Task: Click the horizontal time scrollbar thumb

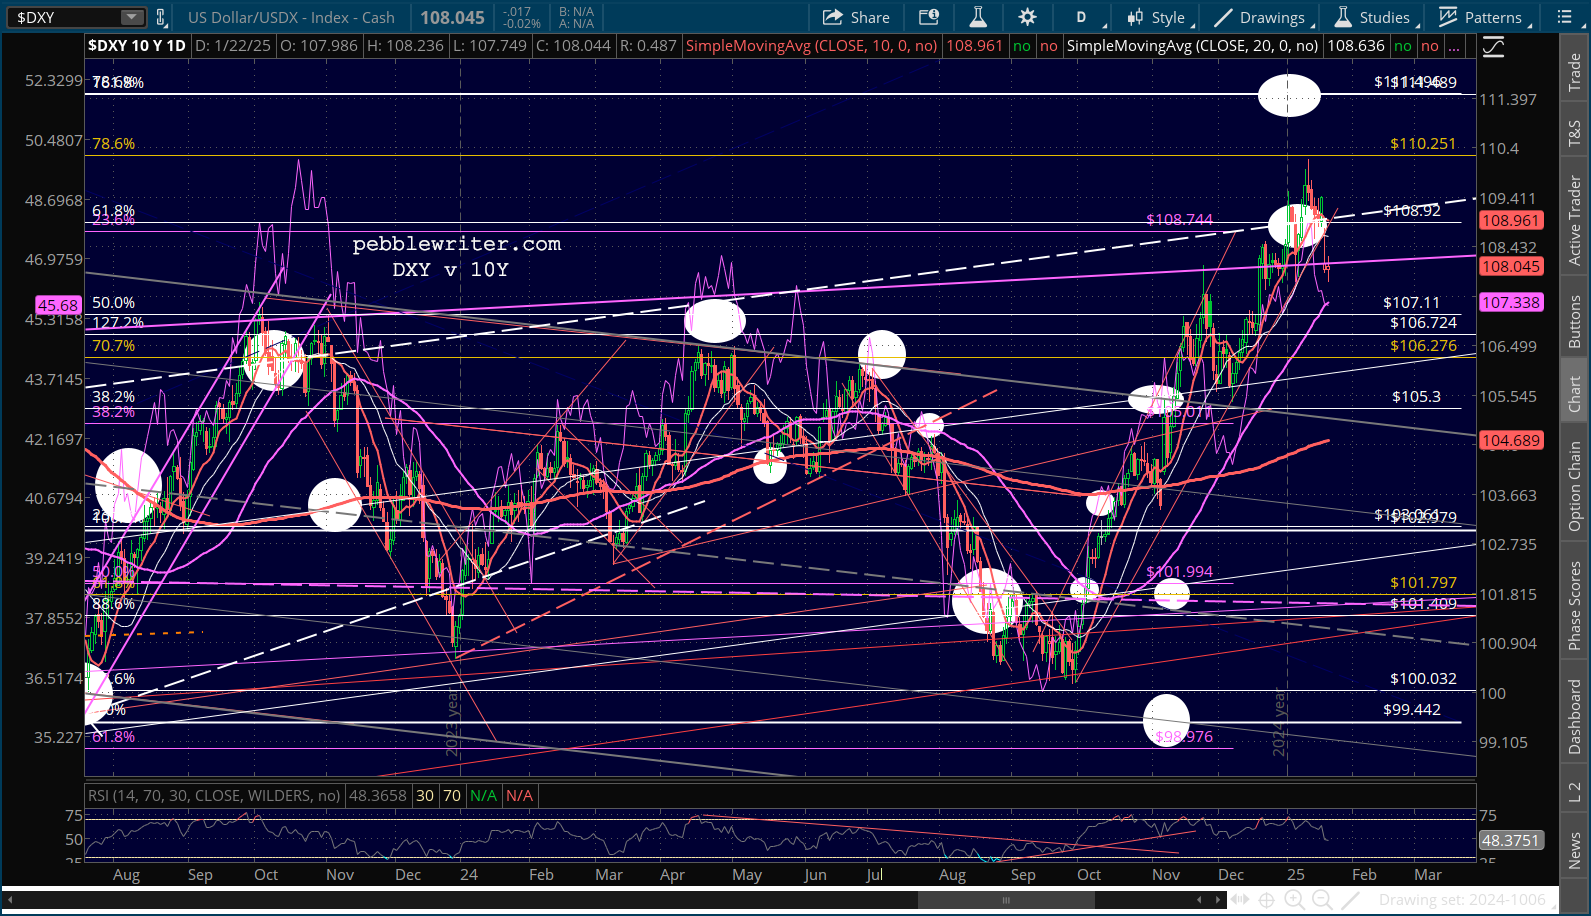Action: (x=1006, y=899)
